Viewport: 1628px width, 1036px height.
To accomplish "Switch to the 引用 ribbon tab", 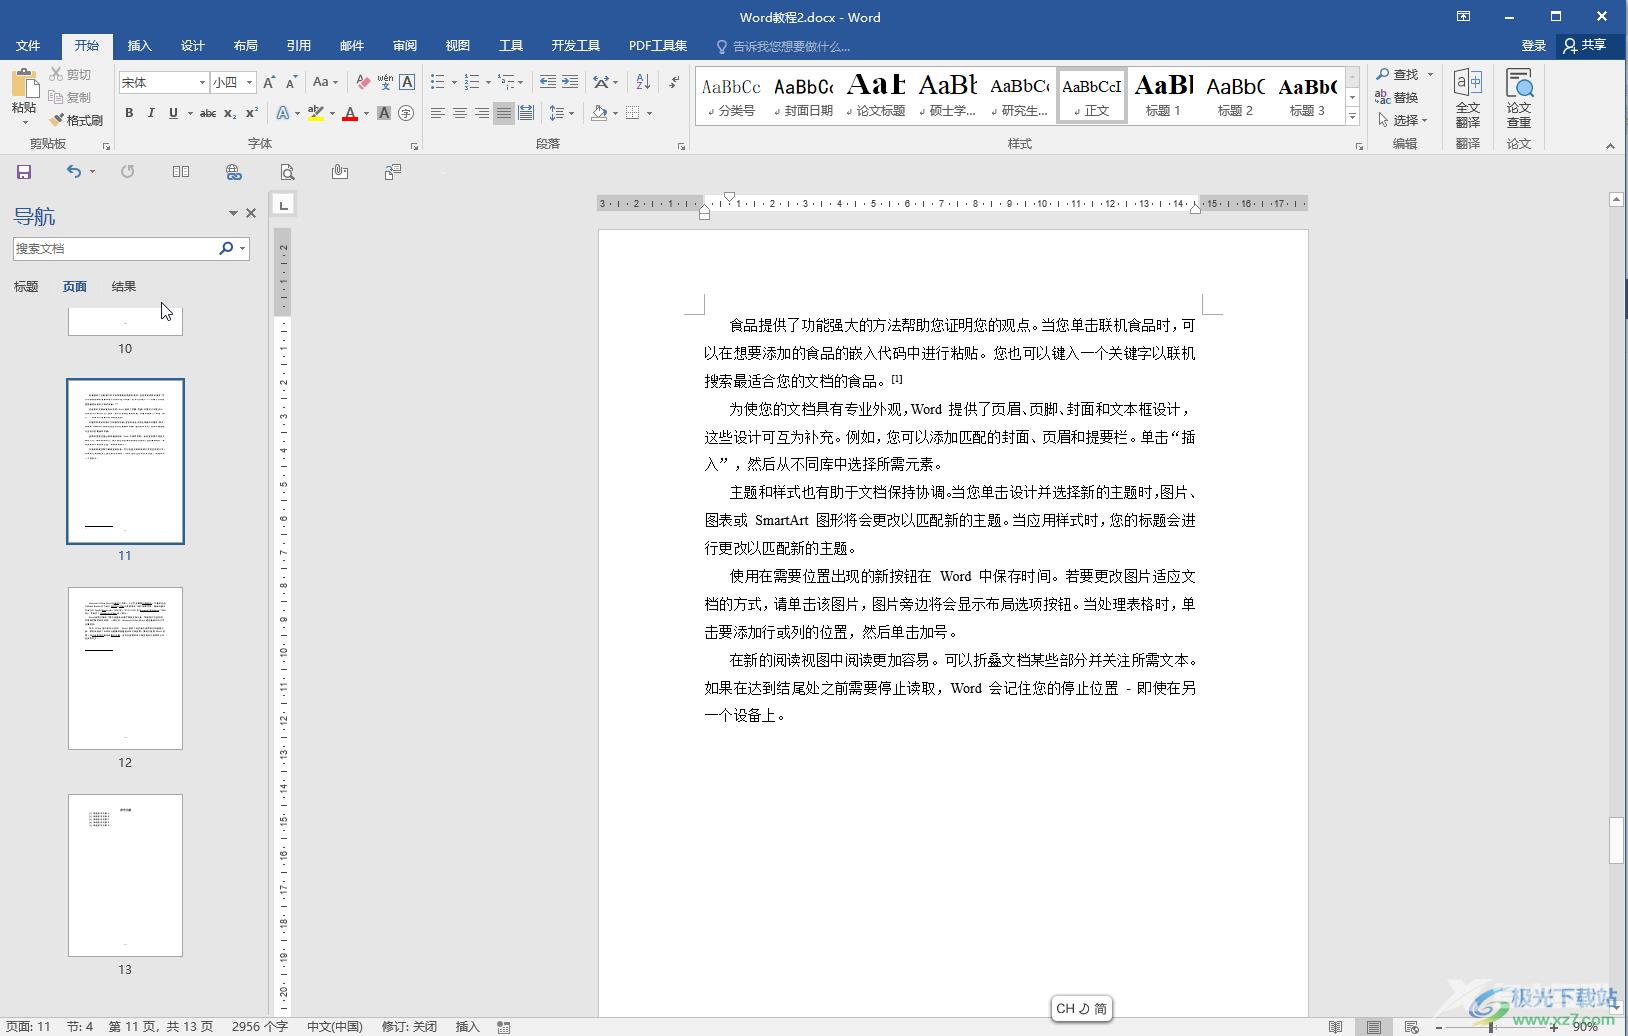I will point(298,46).
